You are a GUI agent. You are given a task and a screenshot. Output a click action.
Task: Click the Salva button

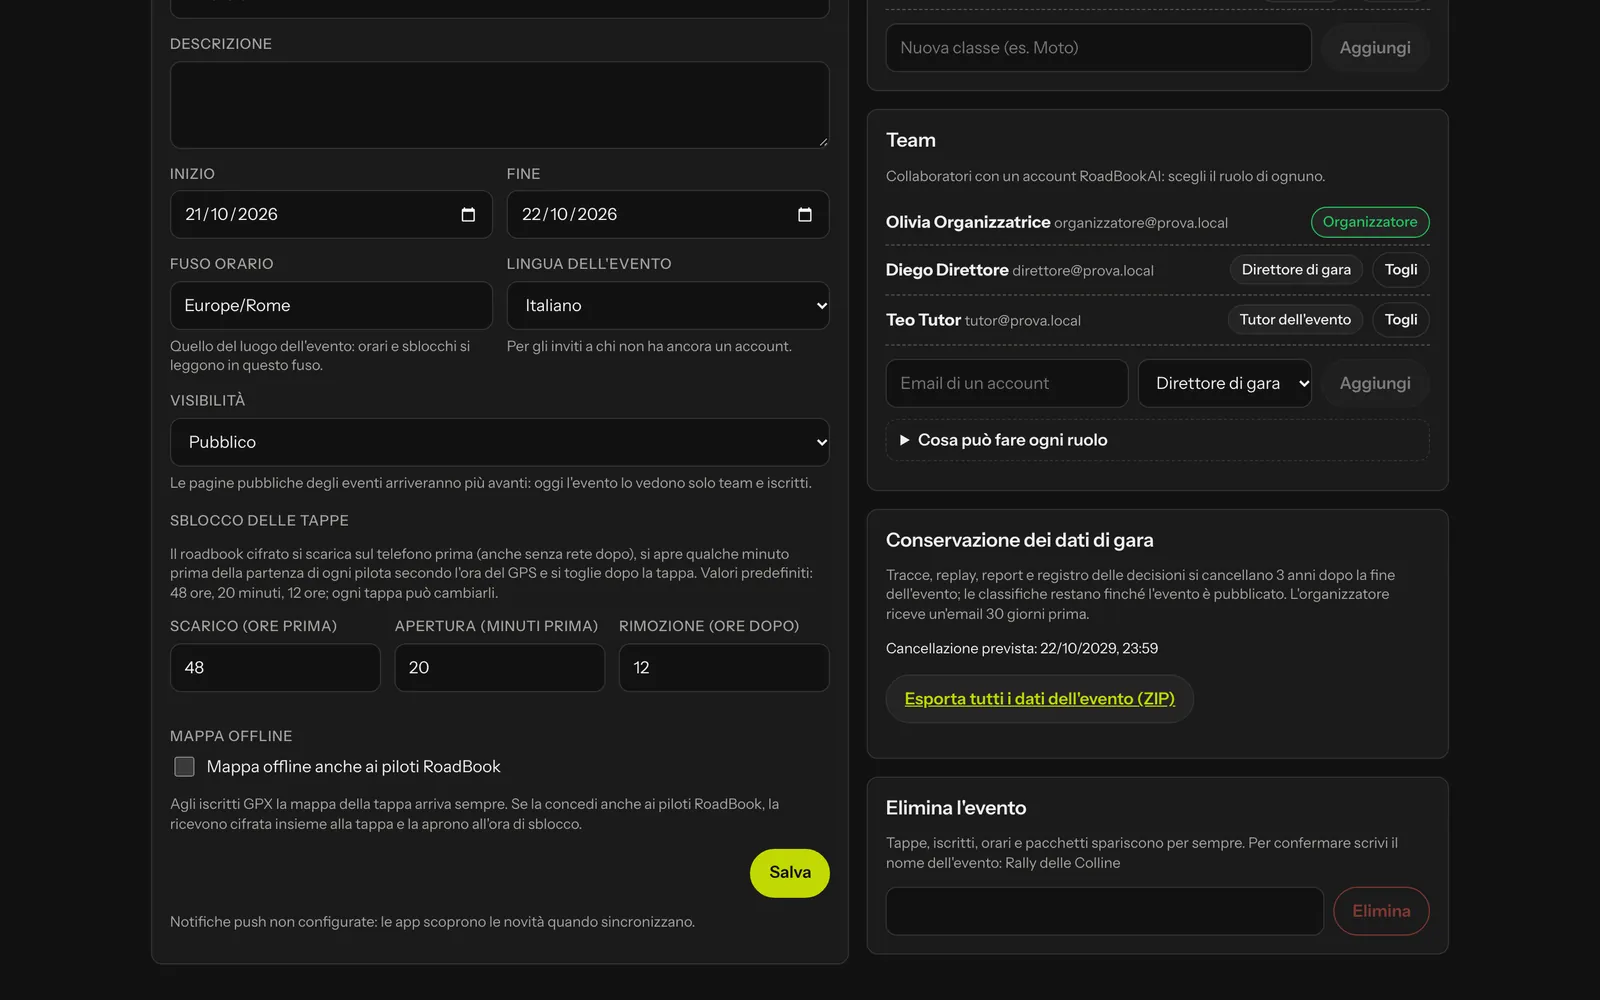pos(790,873)
